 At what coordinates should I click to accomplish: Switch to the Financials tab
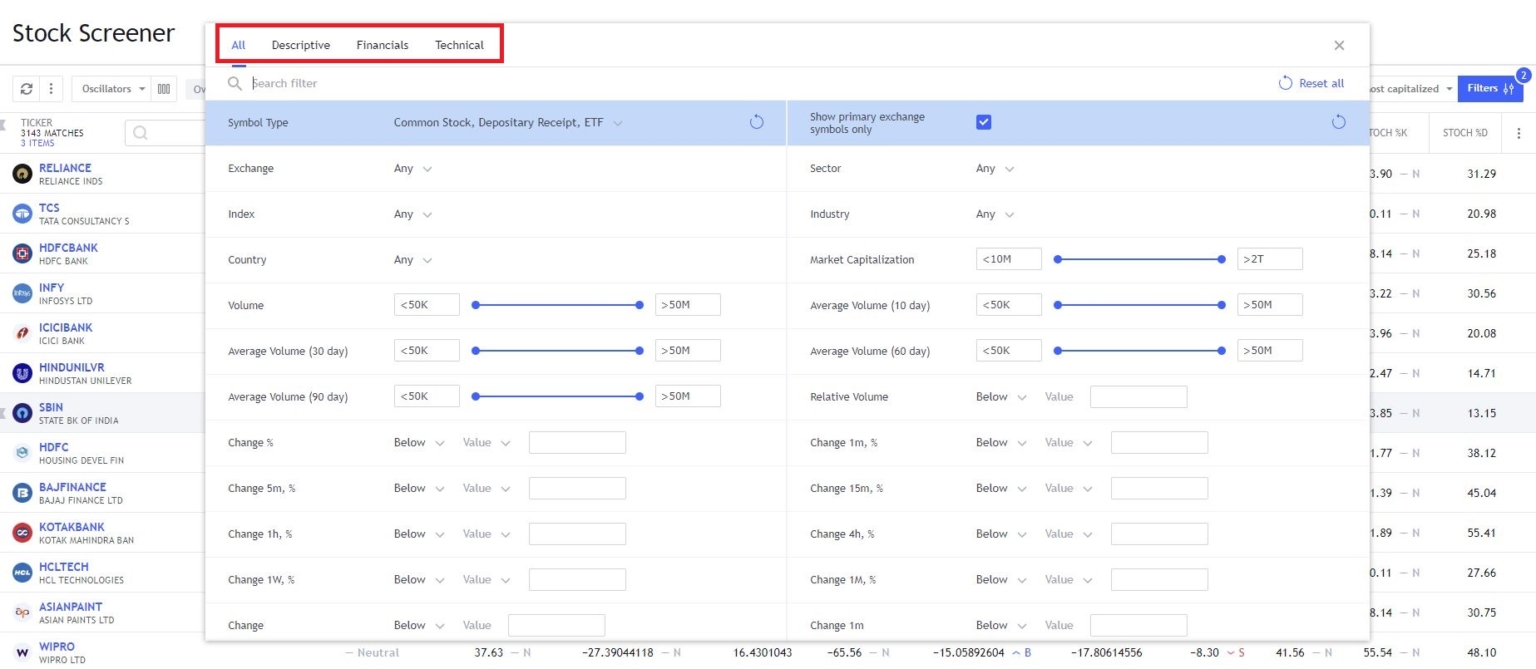(382, 45)
